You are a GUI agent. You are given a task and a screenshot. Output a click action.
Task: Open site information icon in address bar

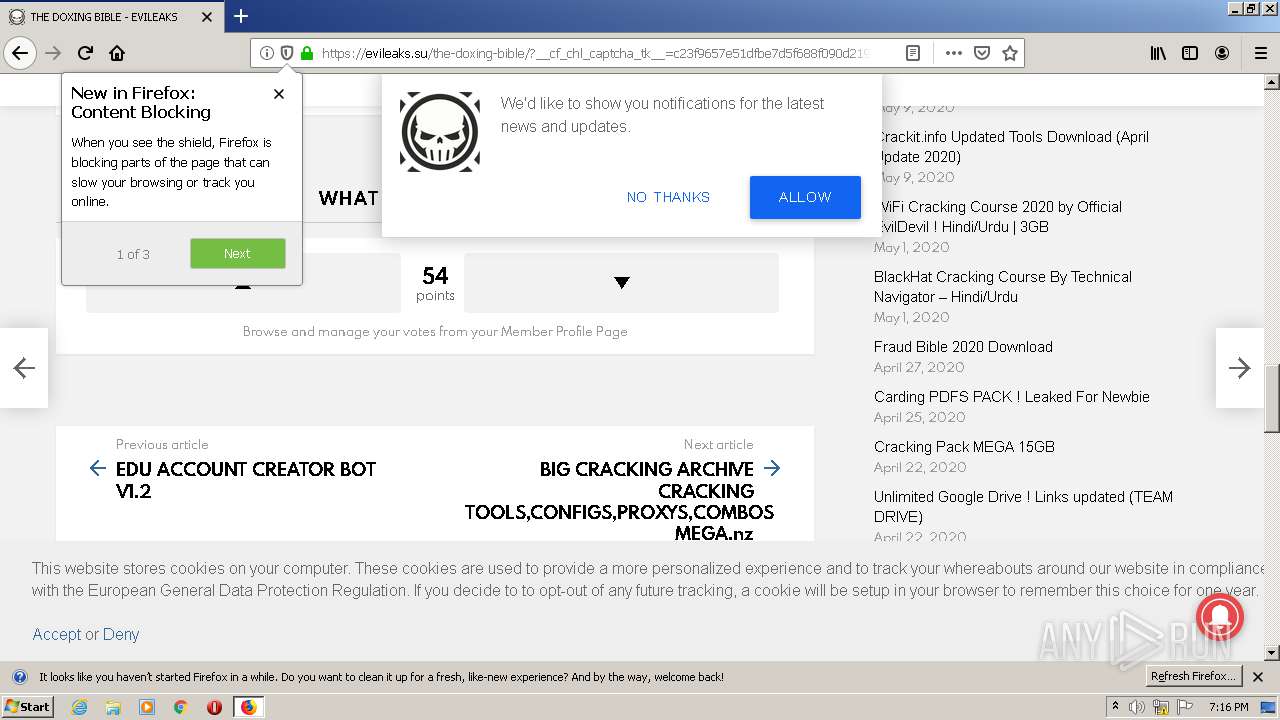267,53
